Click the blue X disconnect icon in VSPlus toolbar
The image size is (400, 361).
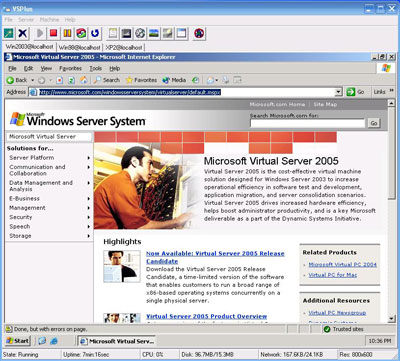tap(22, 33)
